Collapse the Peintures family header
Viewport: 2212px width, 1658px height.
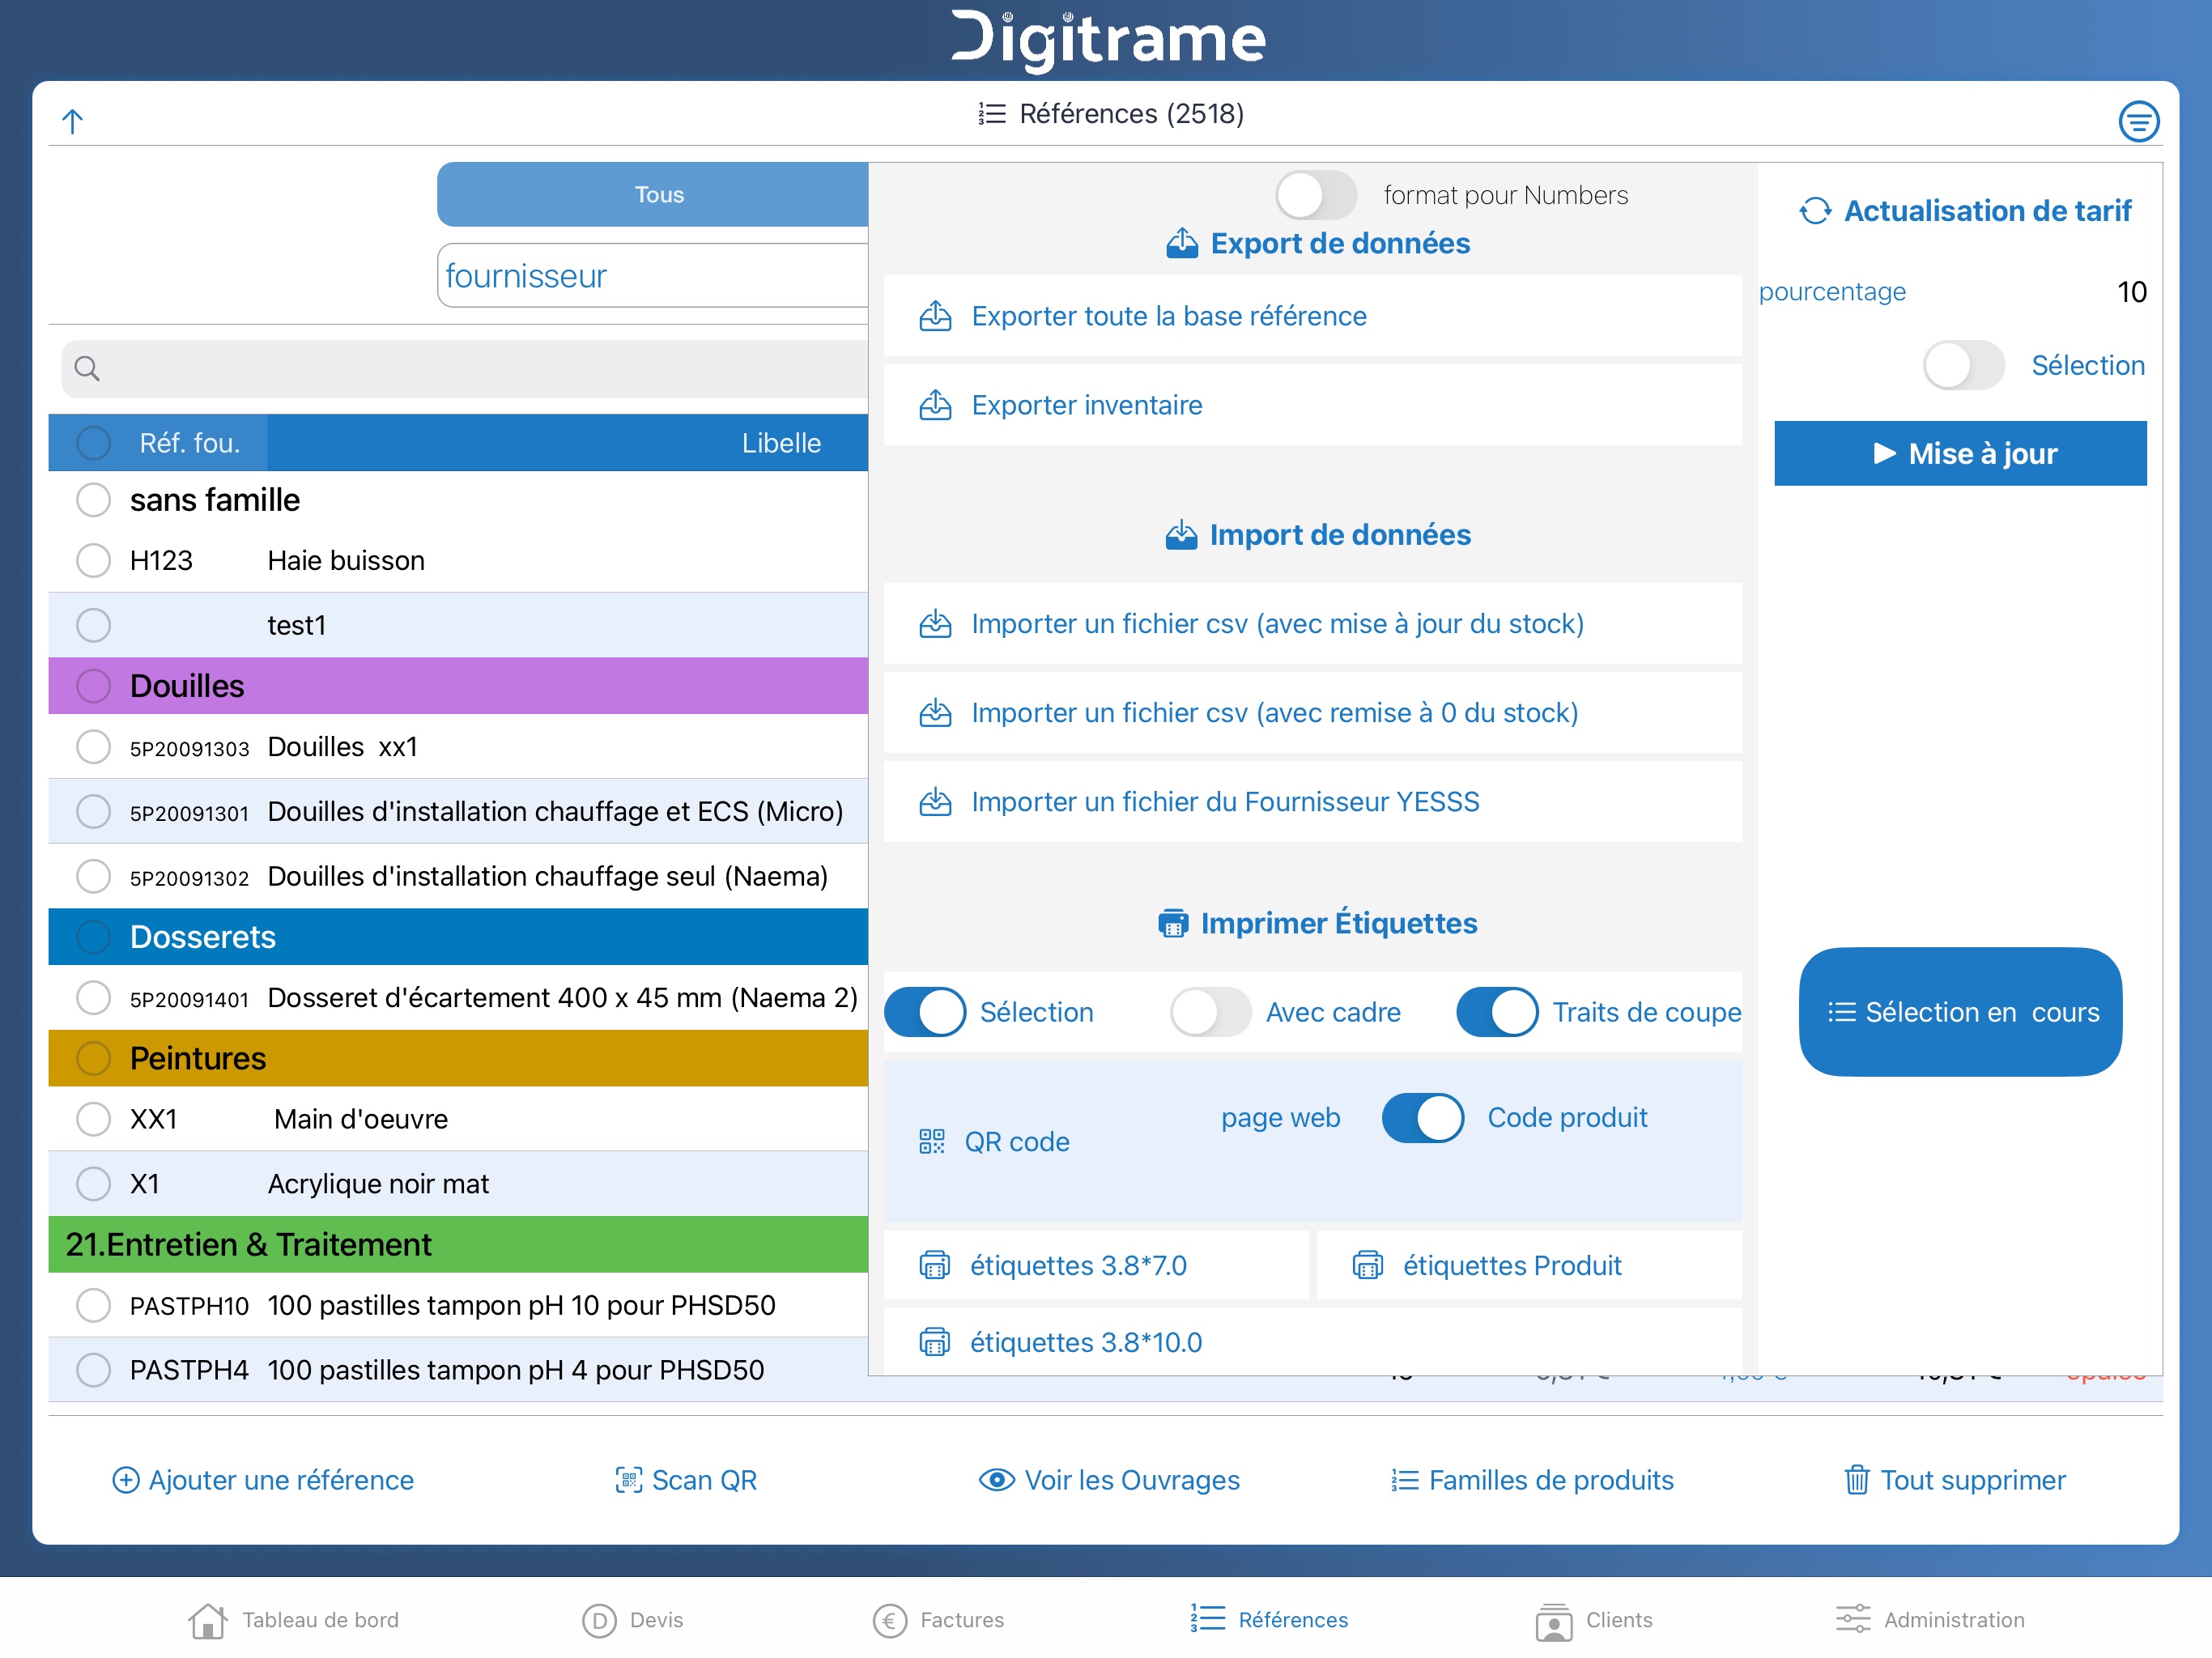[197, 1058]
